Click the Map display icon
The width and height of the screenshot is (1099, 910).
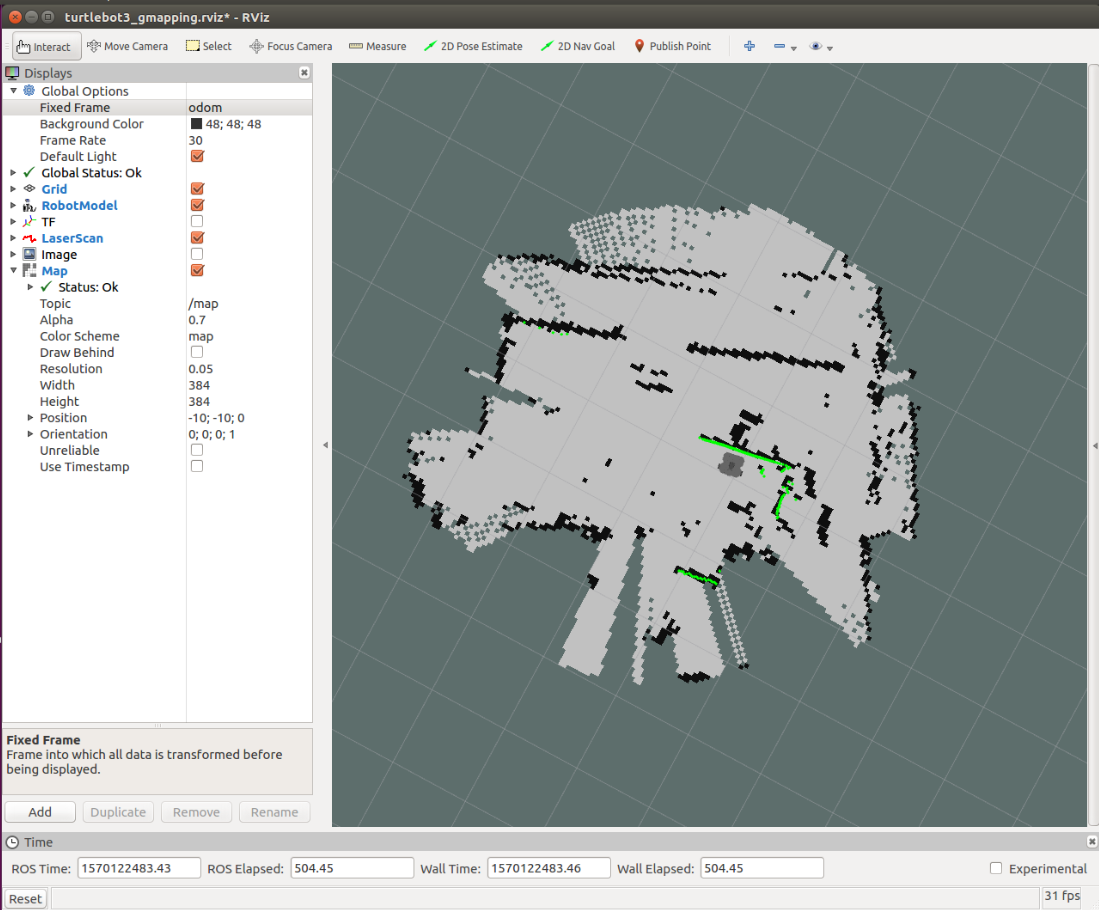click(x=29, y=271)
